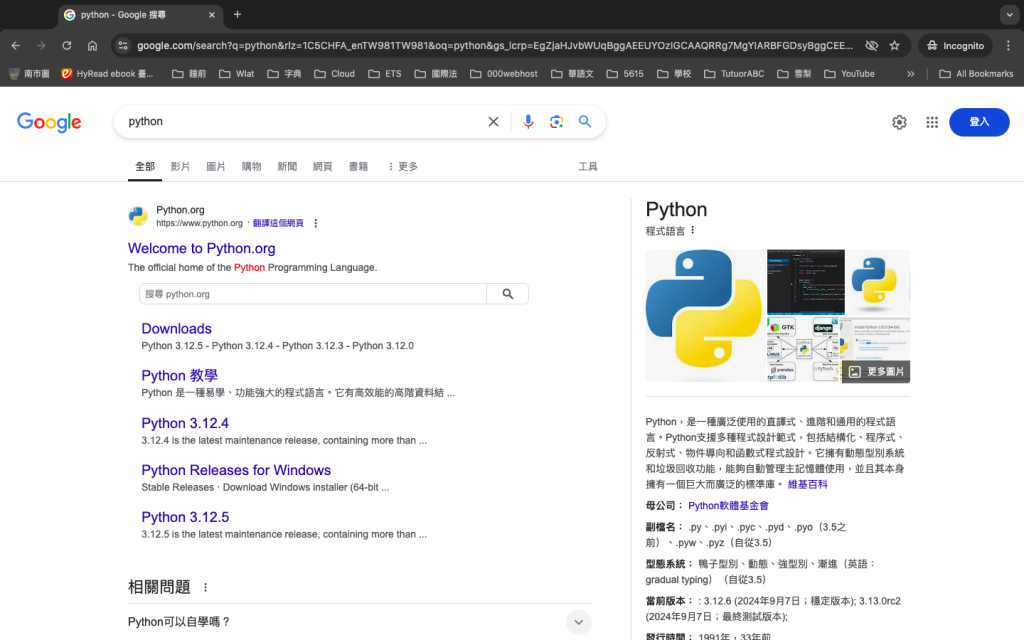Click the 登入 sign-in button
1024x640 pixels.
(979, 122)
